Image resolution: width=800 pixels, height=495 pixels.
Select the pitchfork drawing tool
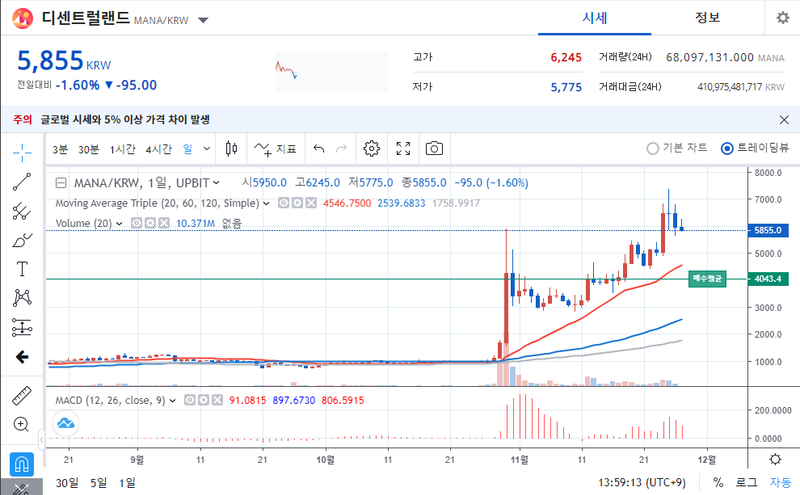(x=22, y=211)
